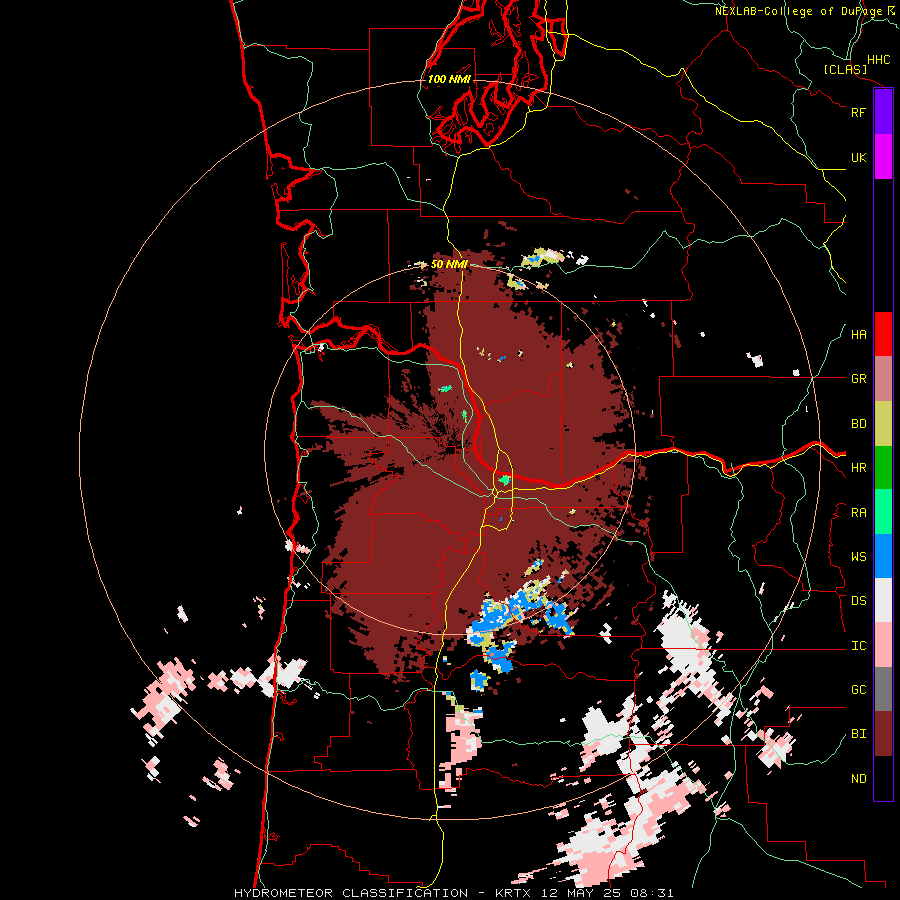Screen dimensions: 900x900
Task: Select the IC light-pink legend swatch
Action: 883,645
